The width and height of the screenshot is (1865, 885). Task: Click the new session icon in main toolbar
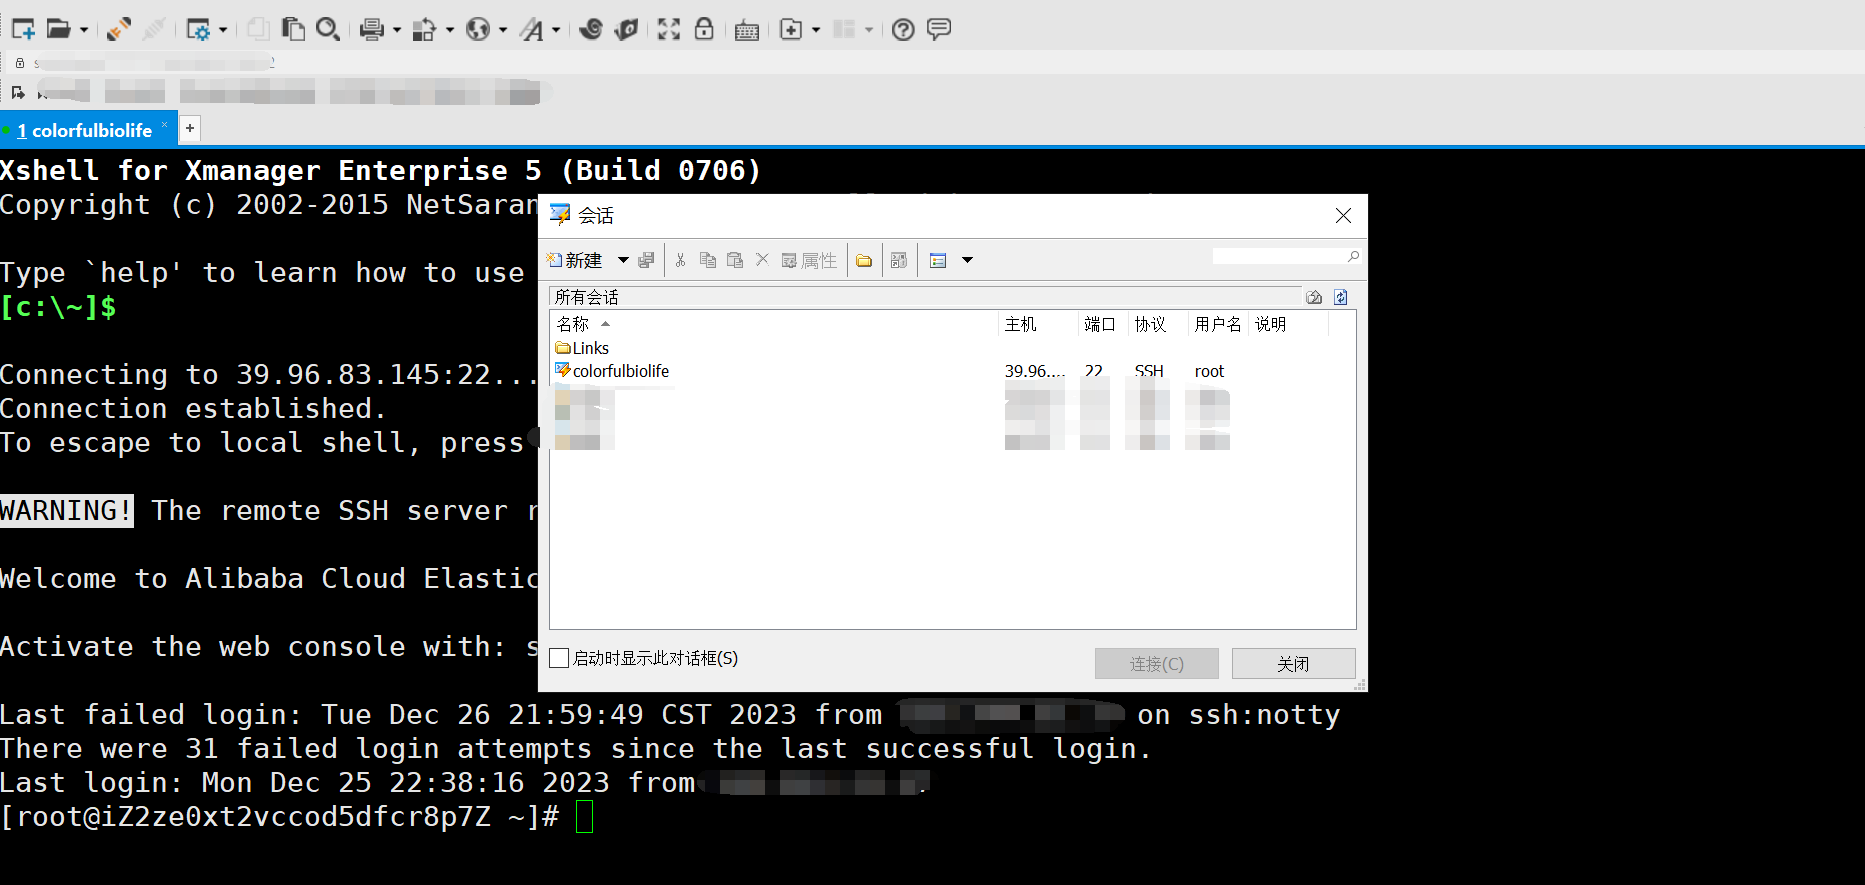(23, 29)
